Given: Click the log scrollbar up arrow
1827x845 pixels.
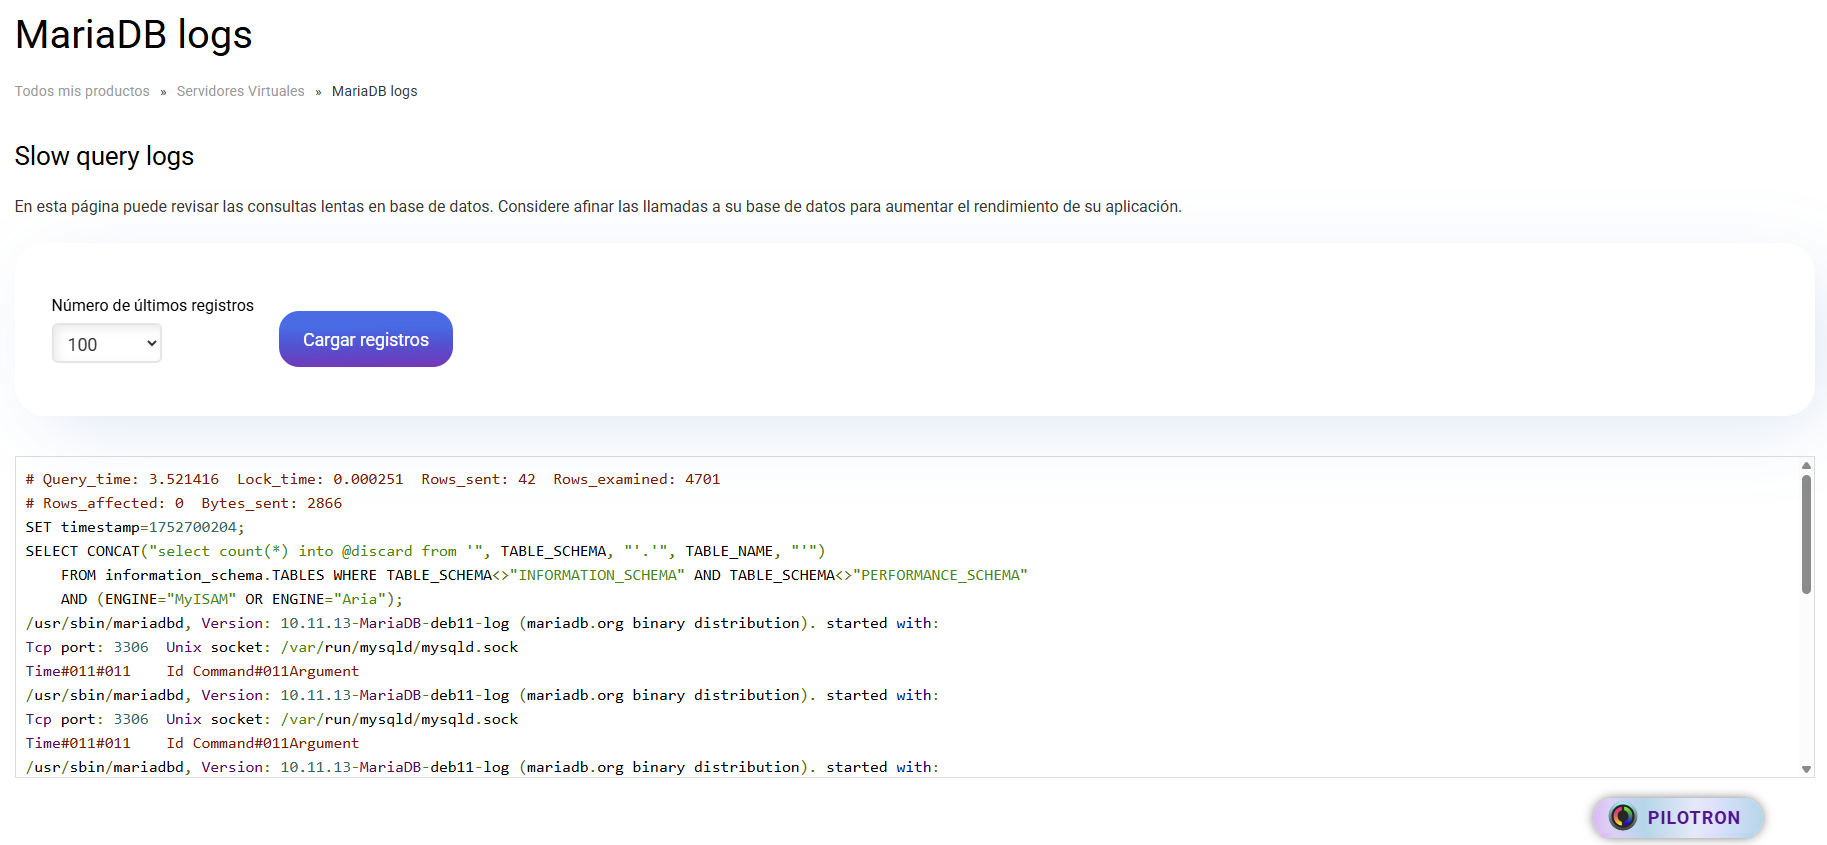Looking at the screenshot, I should tap(1806, 466).
